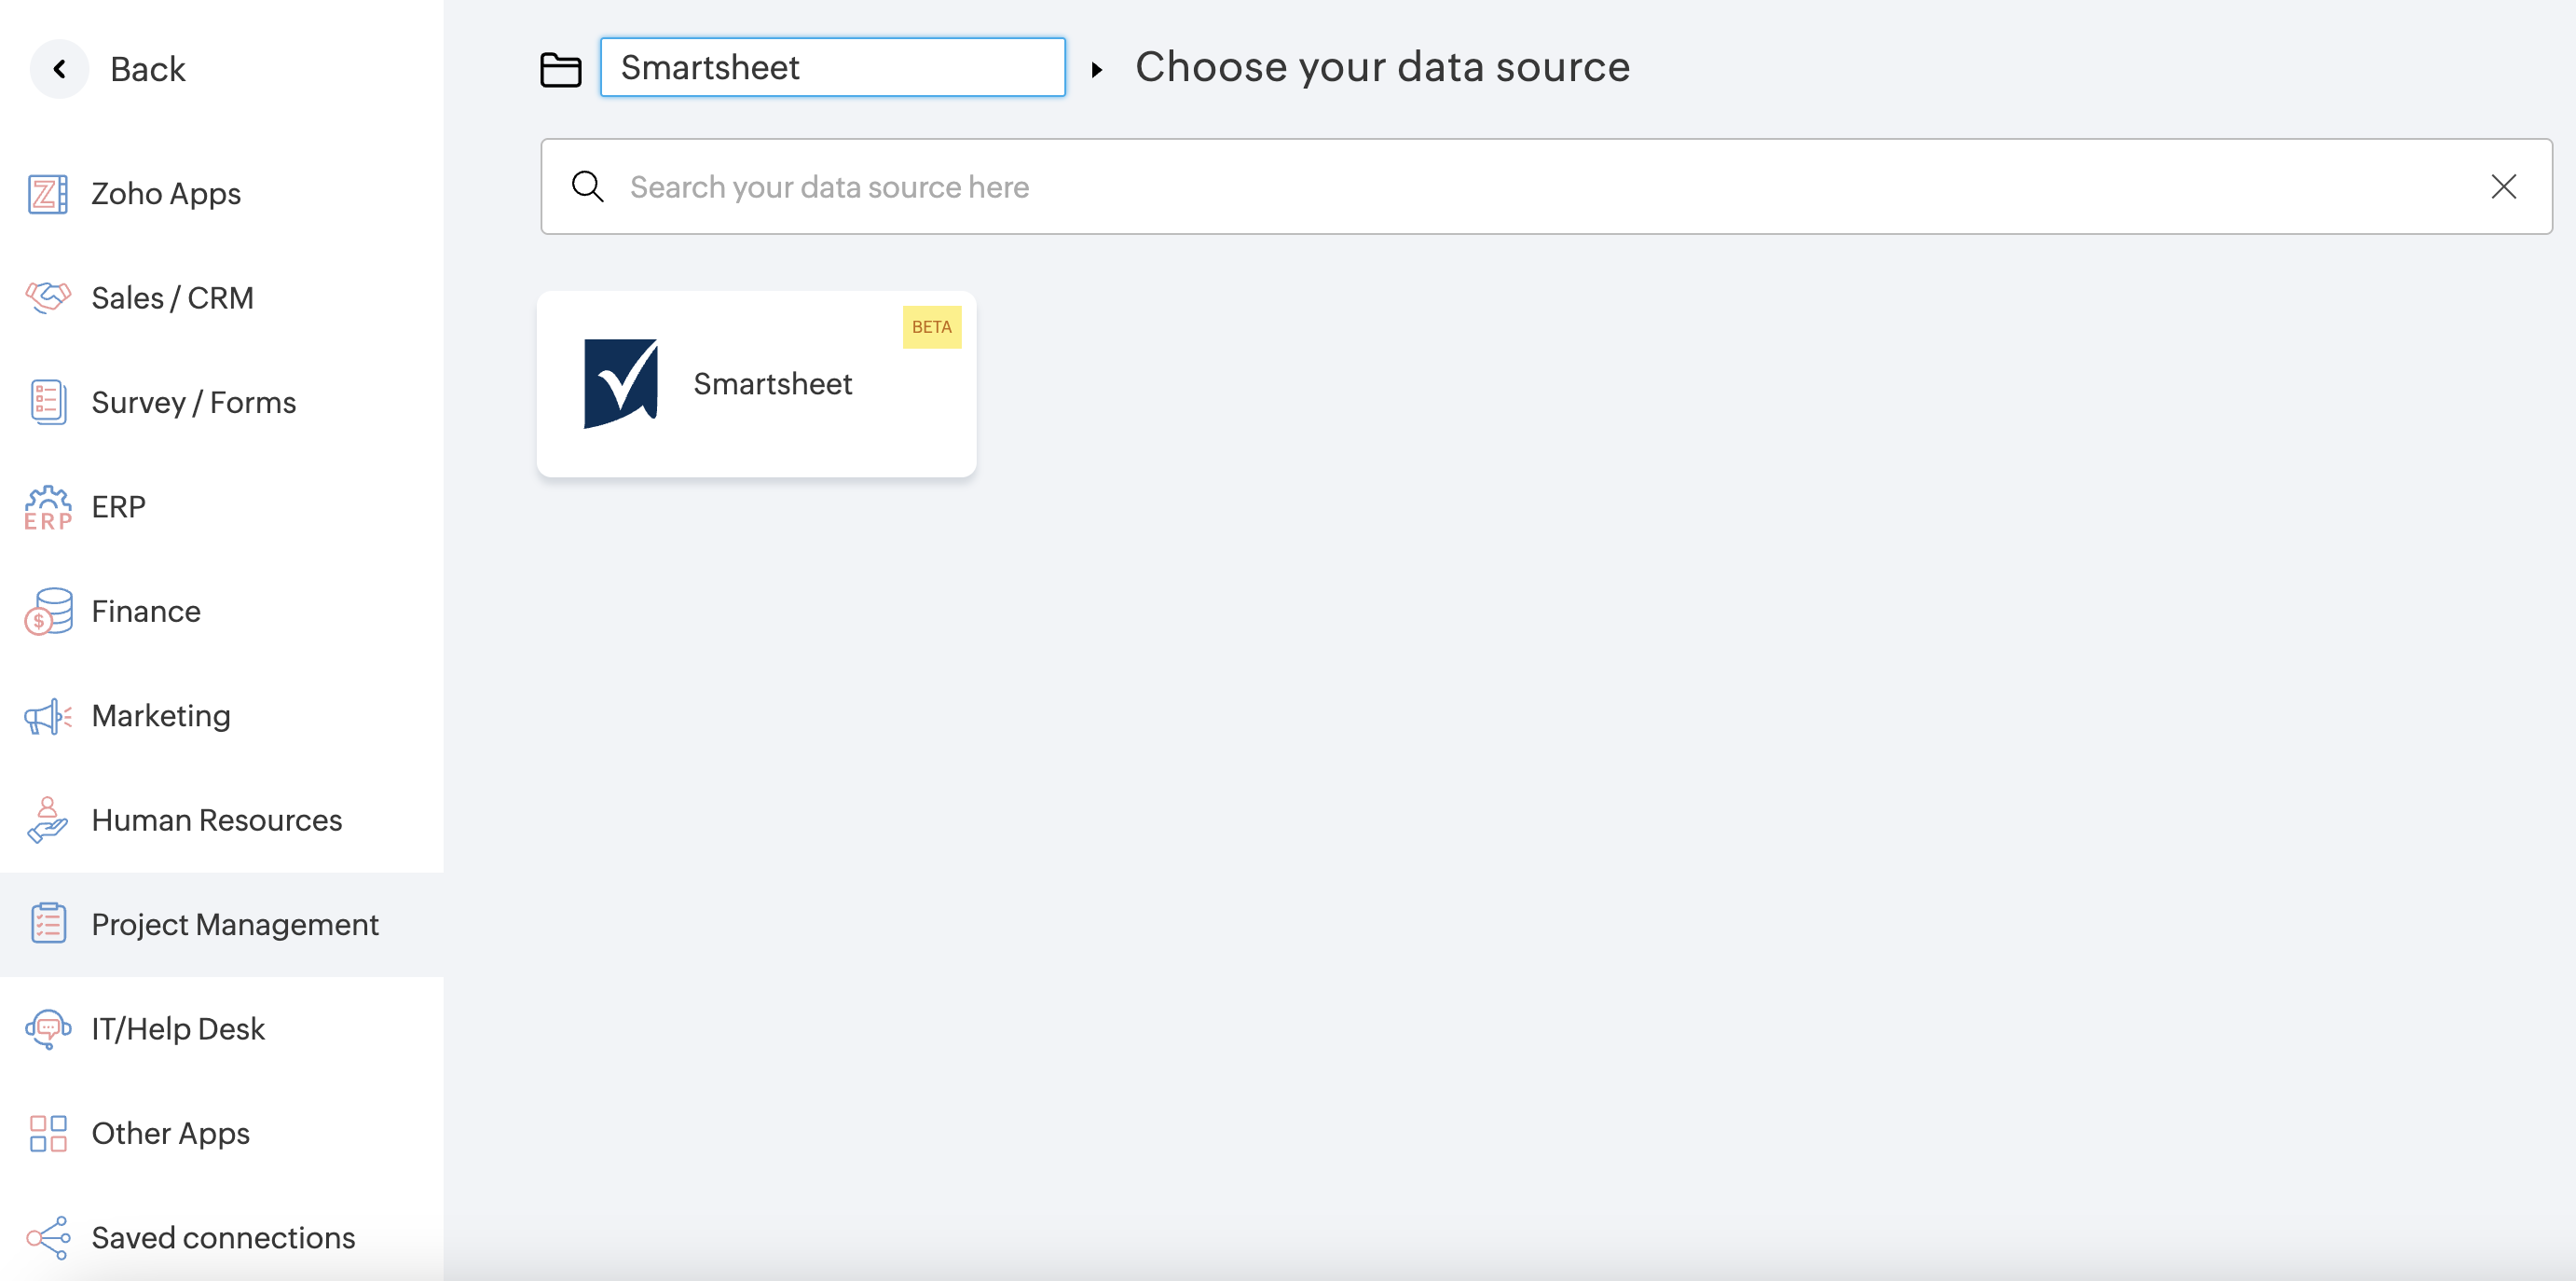The image size is (2576, 1281).
Task: Select the Project Management category
Action: (235, 924)
